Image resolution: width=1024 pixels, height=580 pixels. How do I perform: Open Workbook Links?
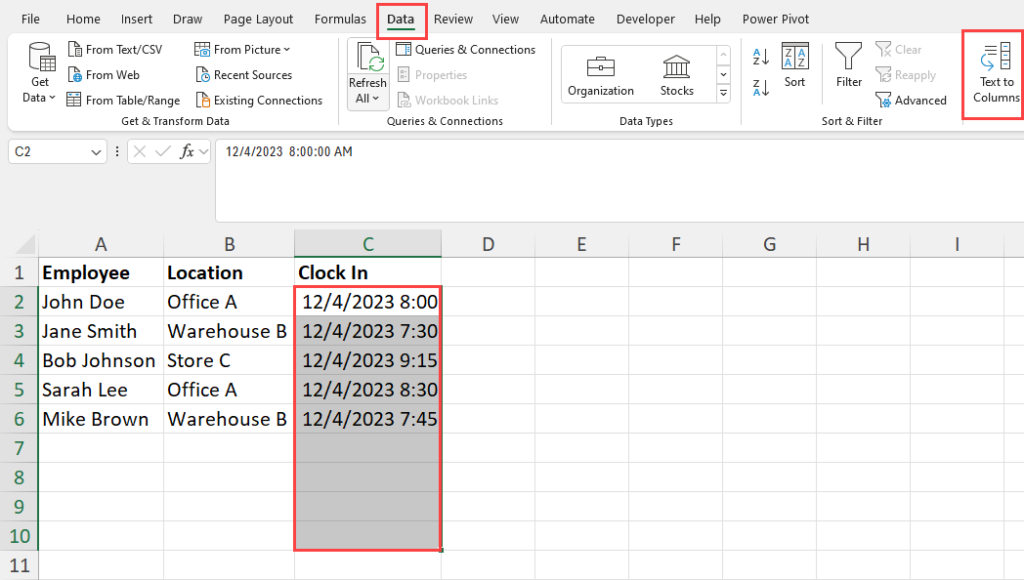coord(448,101)
